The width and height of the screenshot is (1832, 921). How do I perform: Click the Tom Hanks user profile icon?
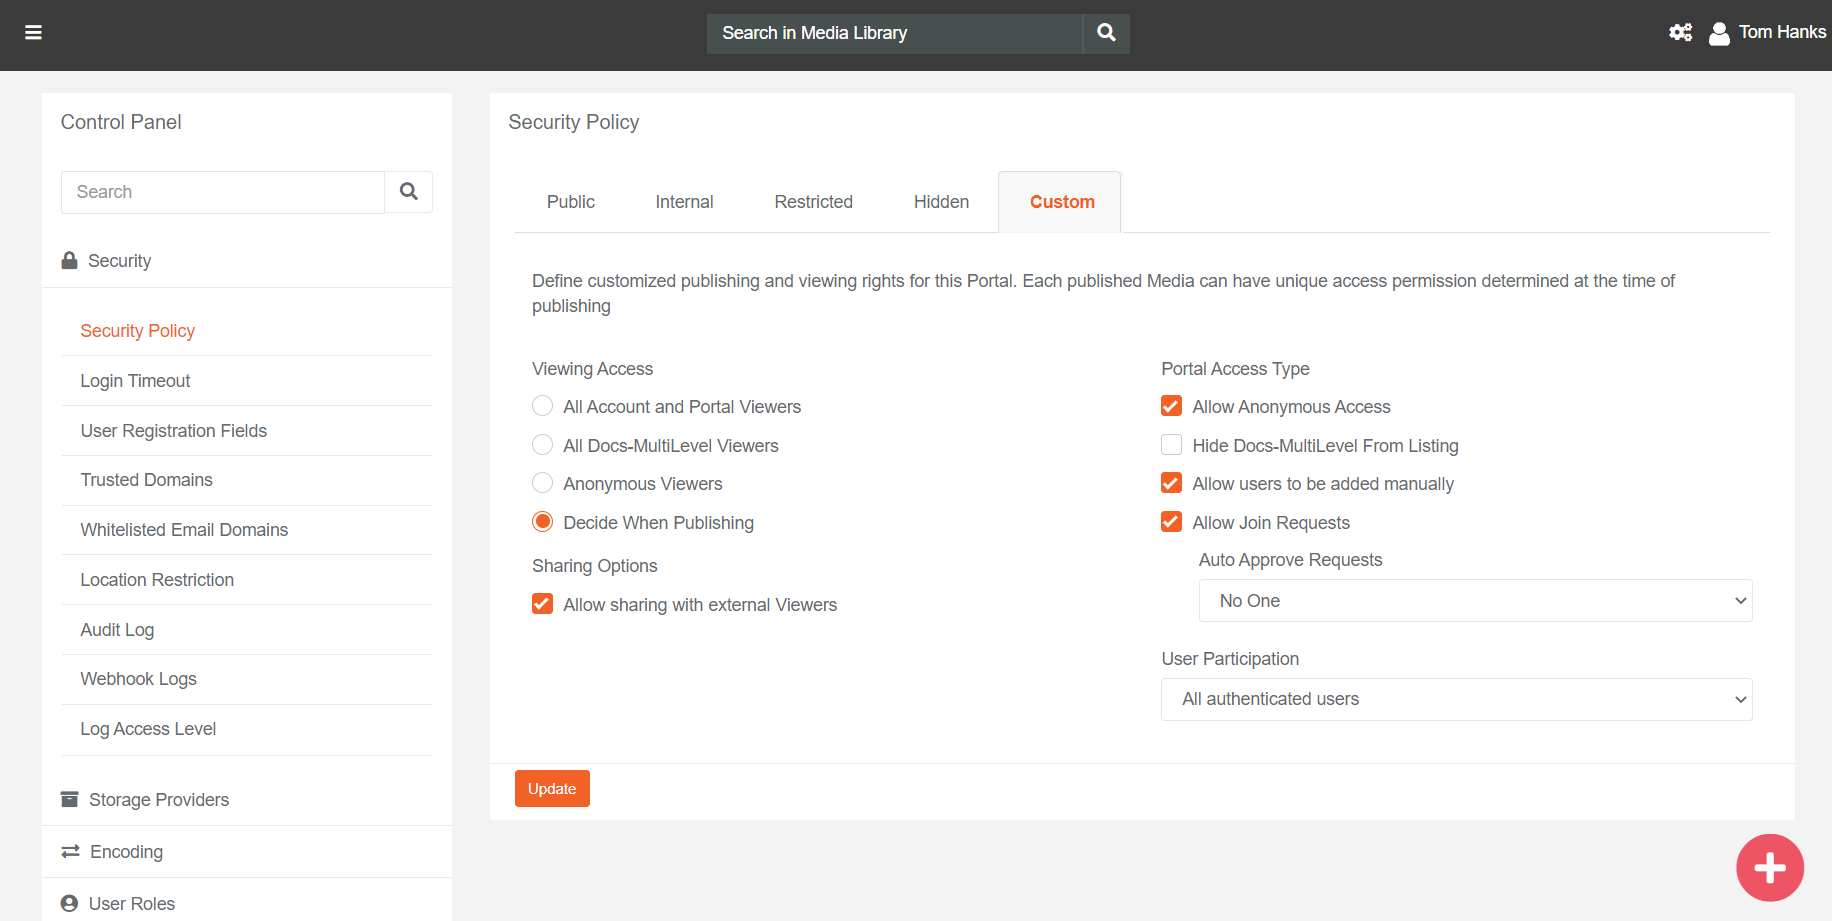pos(1719,34)
